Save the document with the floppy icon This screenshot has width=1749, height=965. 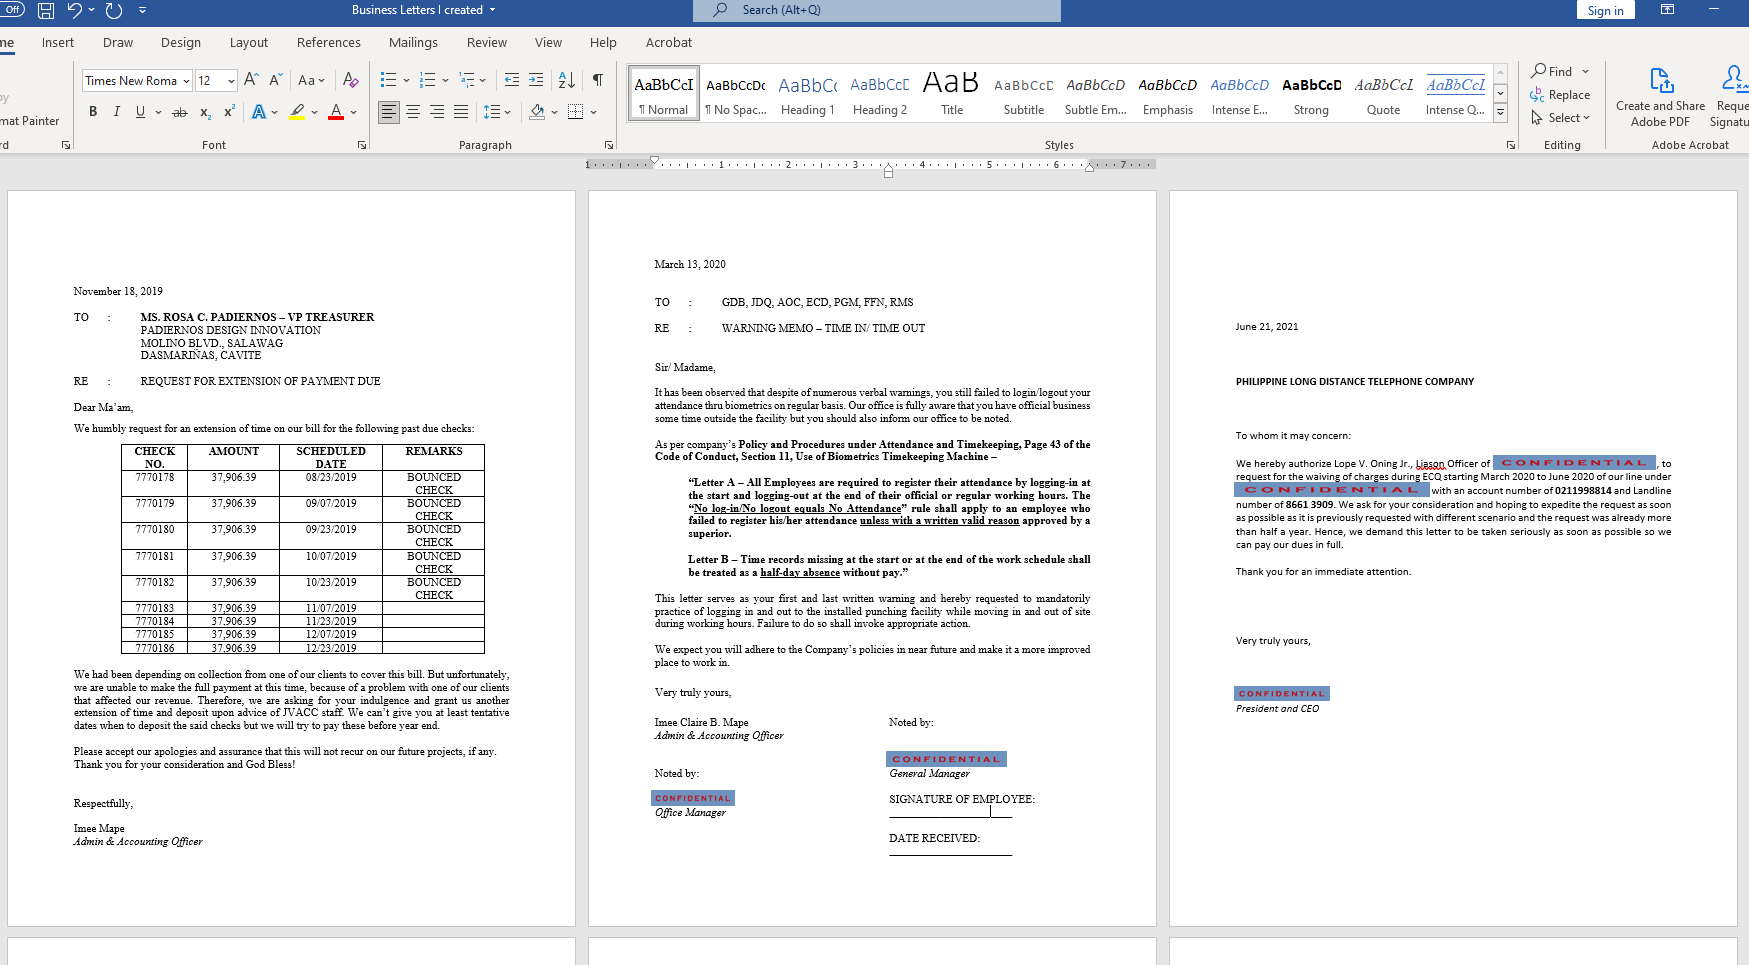coord(46,10)
